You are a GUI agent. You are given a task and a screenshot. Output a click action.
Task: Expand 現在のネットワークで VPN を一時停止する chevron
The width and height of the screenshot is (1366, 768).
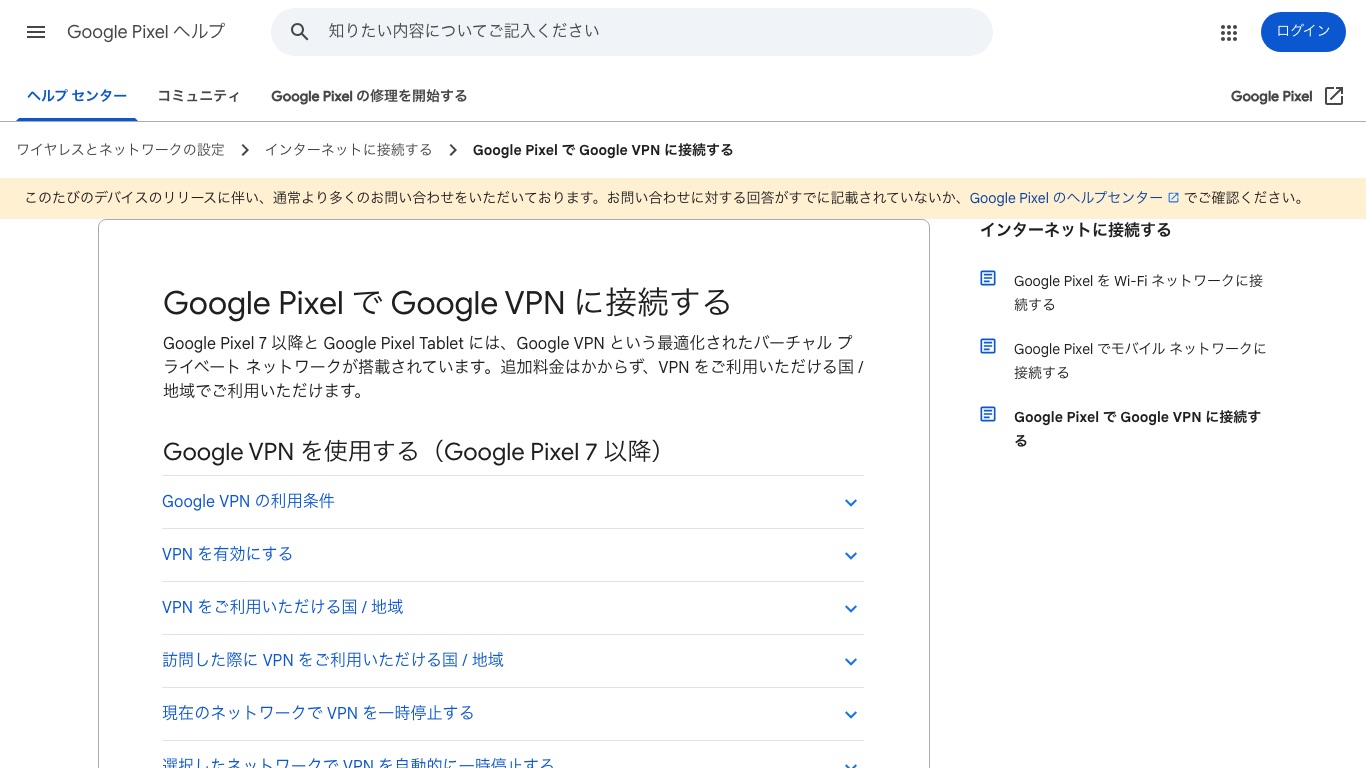coord(851,714)
